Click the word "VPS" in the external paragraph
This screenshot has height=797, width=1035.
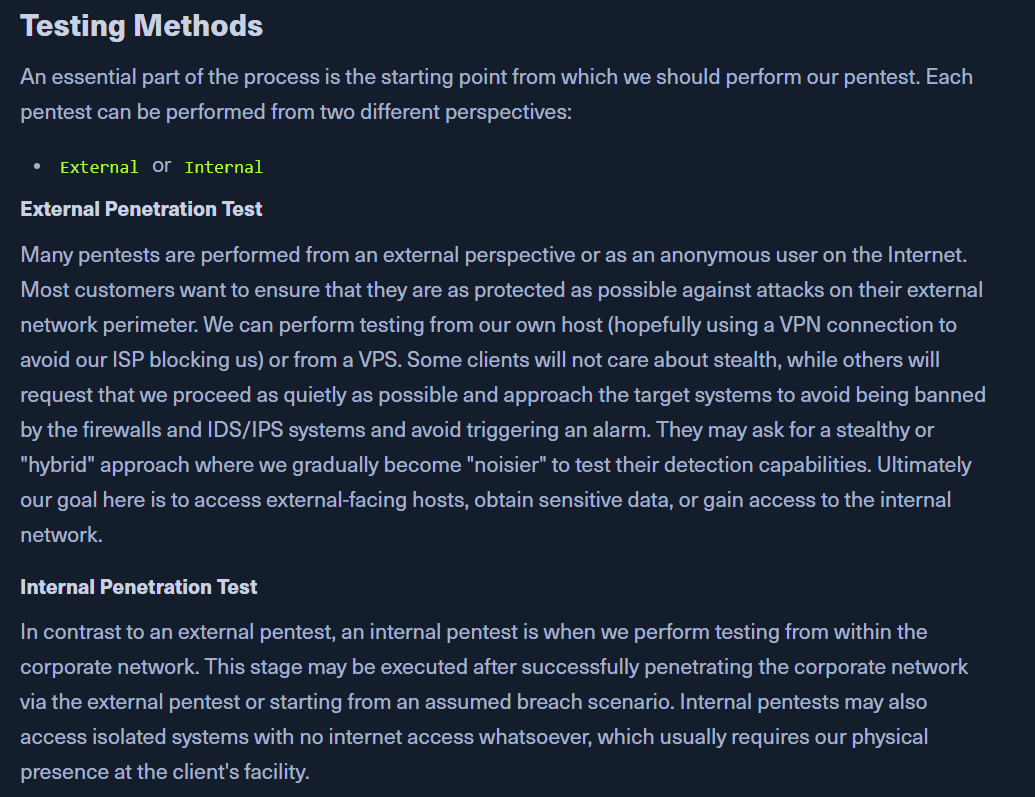pos(378,360)
